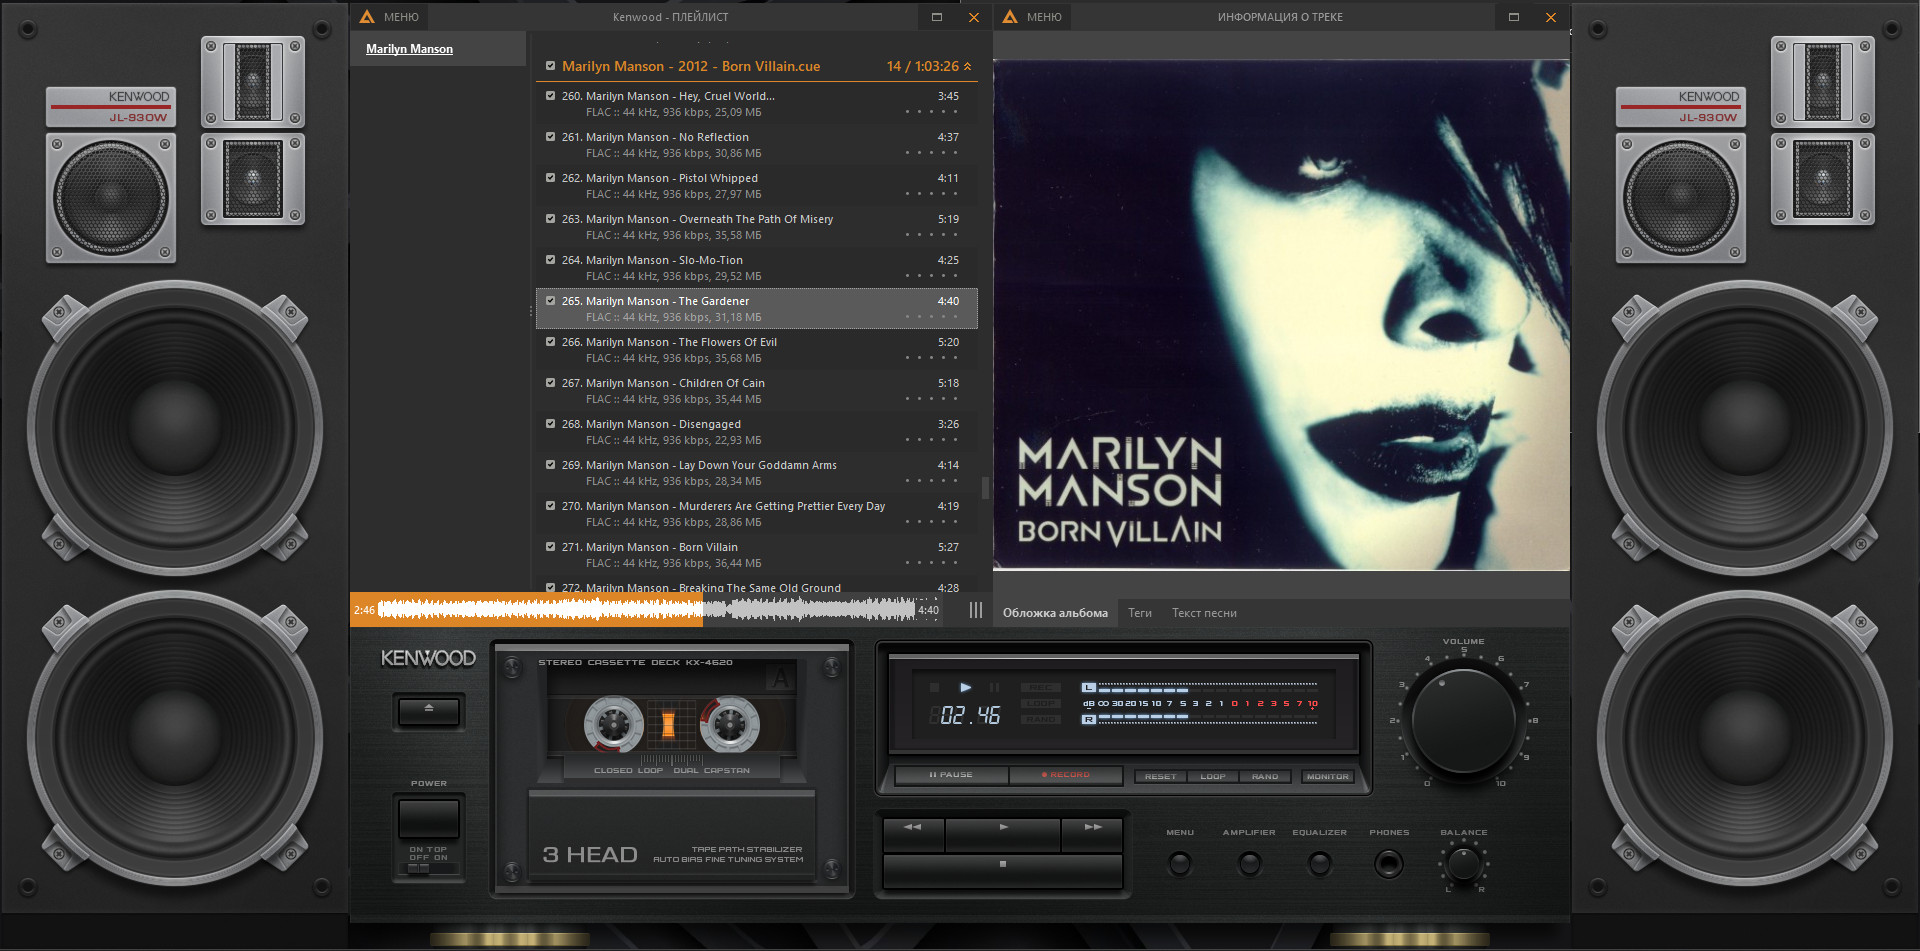Click the RECORD button

coord(1065,775)
